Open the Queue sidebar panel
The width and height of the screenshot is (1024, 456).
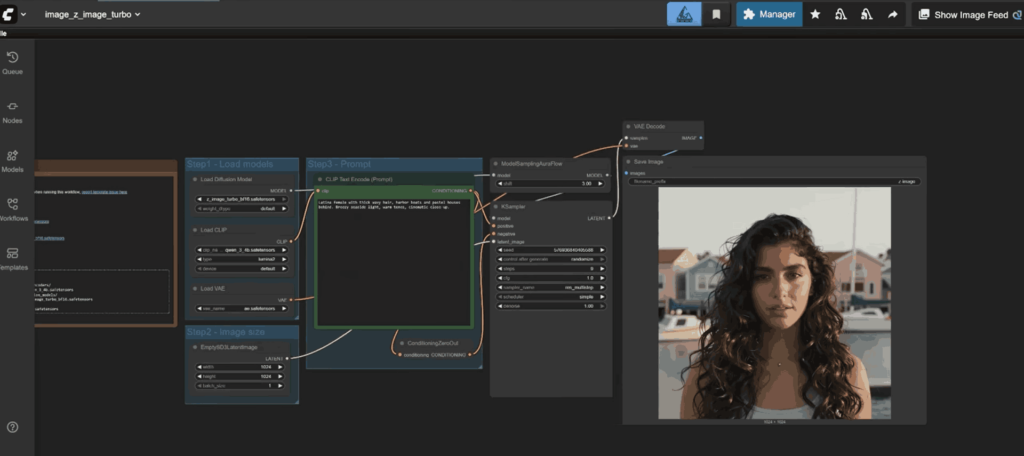(x=12, y=63)
